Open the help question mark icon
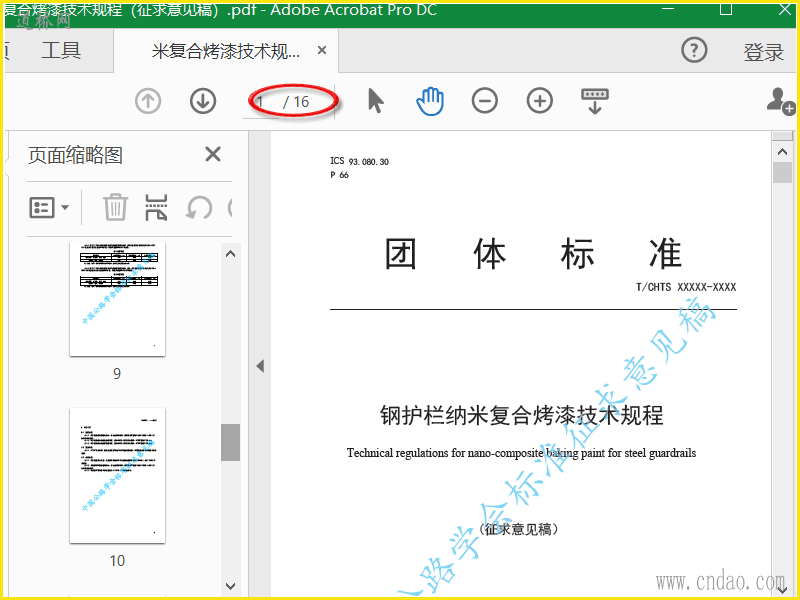 click(694, 51)
